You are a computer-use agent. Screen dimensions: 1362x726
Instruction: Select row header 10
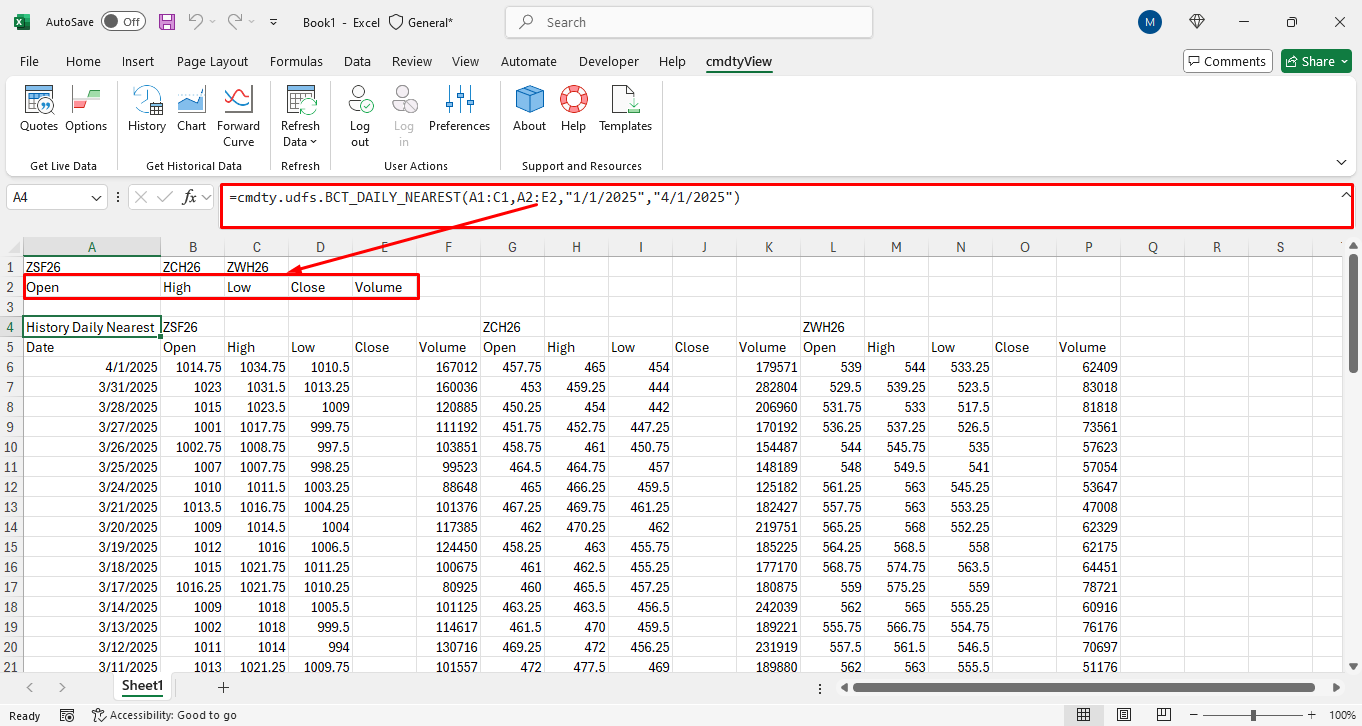[x=12, y=447]
